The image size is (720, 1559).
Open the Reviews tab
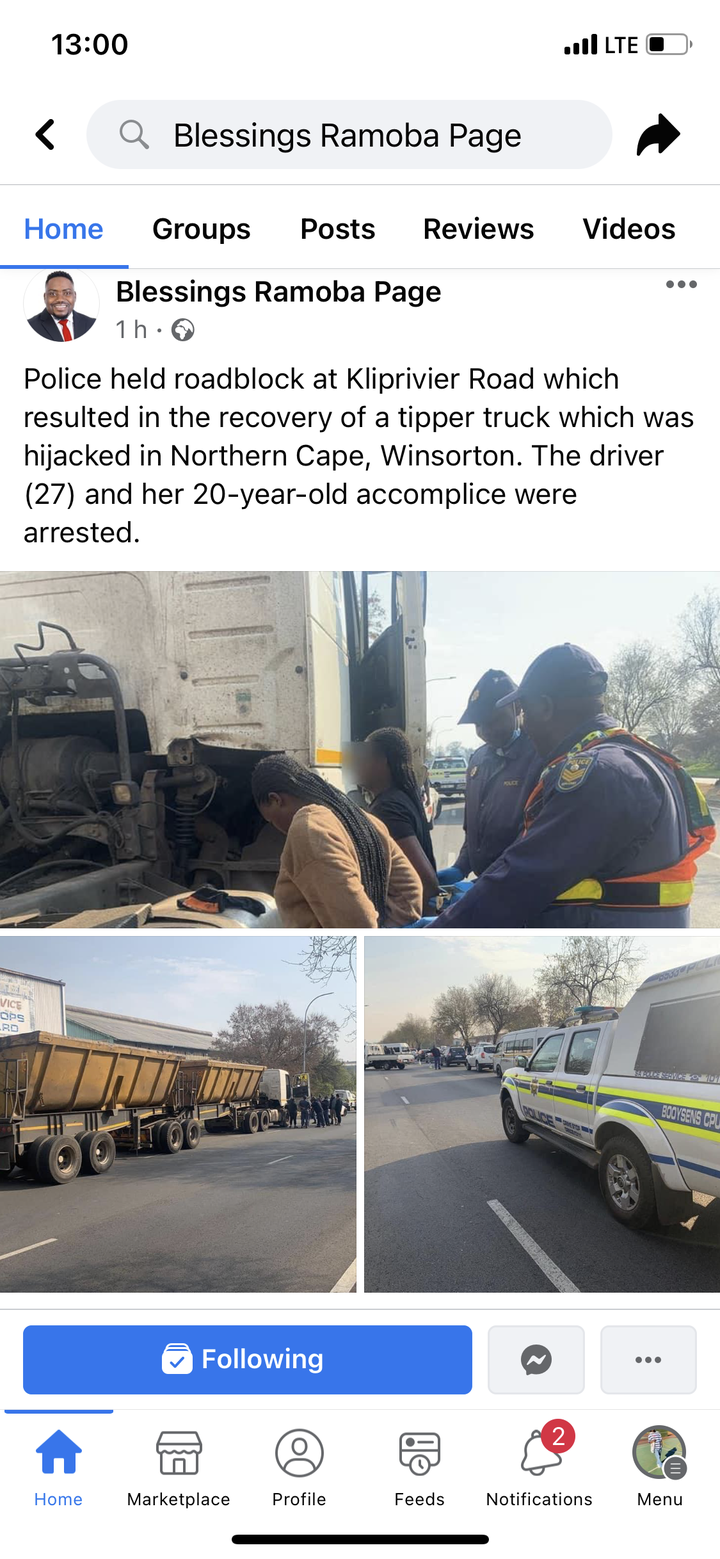click(478, 229)
